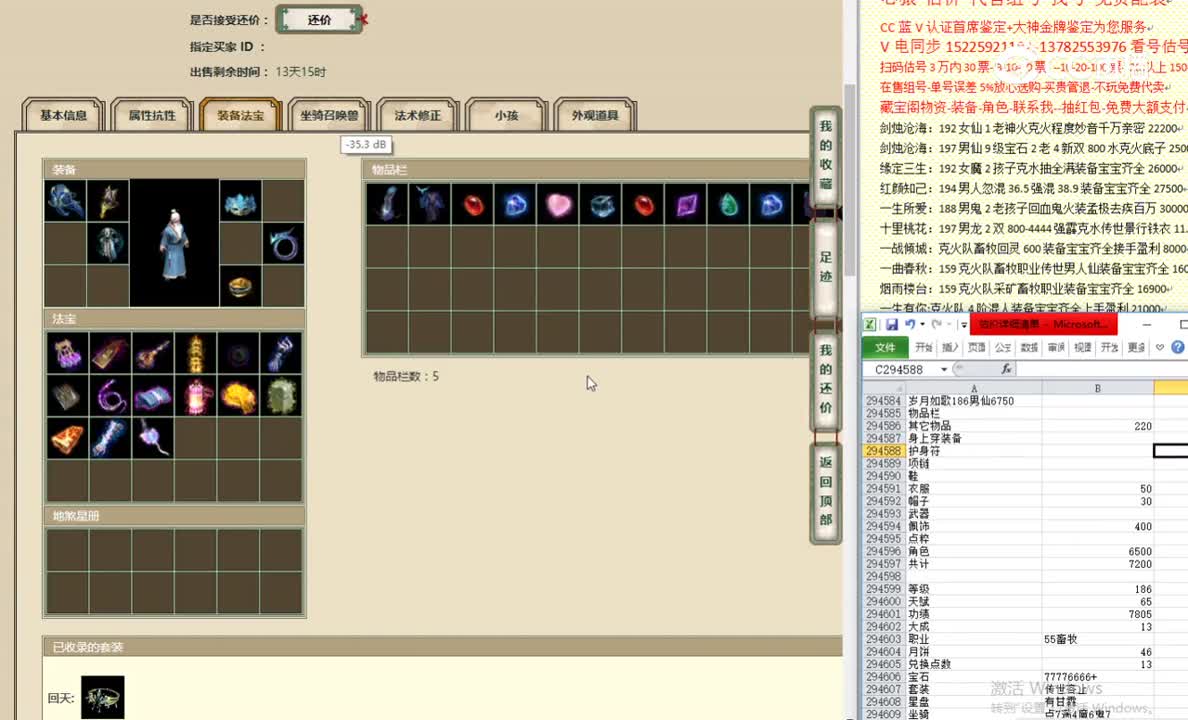Open the 数据 ribbon tab in Excel

(1028, 346)
